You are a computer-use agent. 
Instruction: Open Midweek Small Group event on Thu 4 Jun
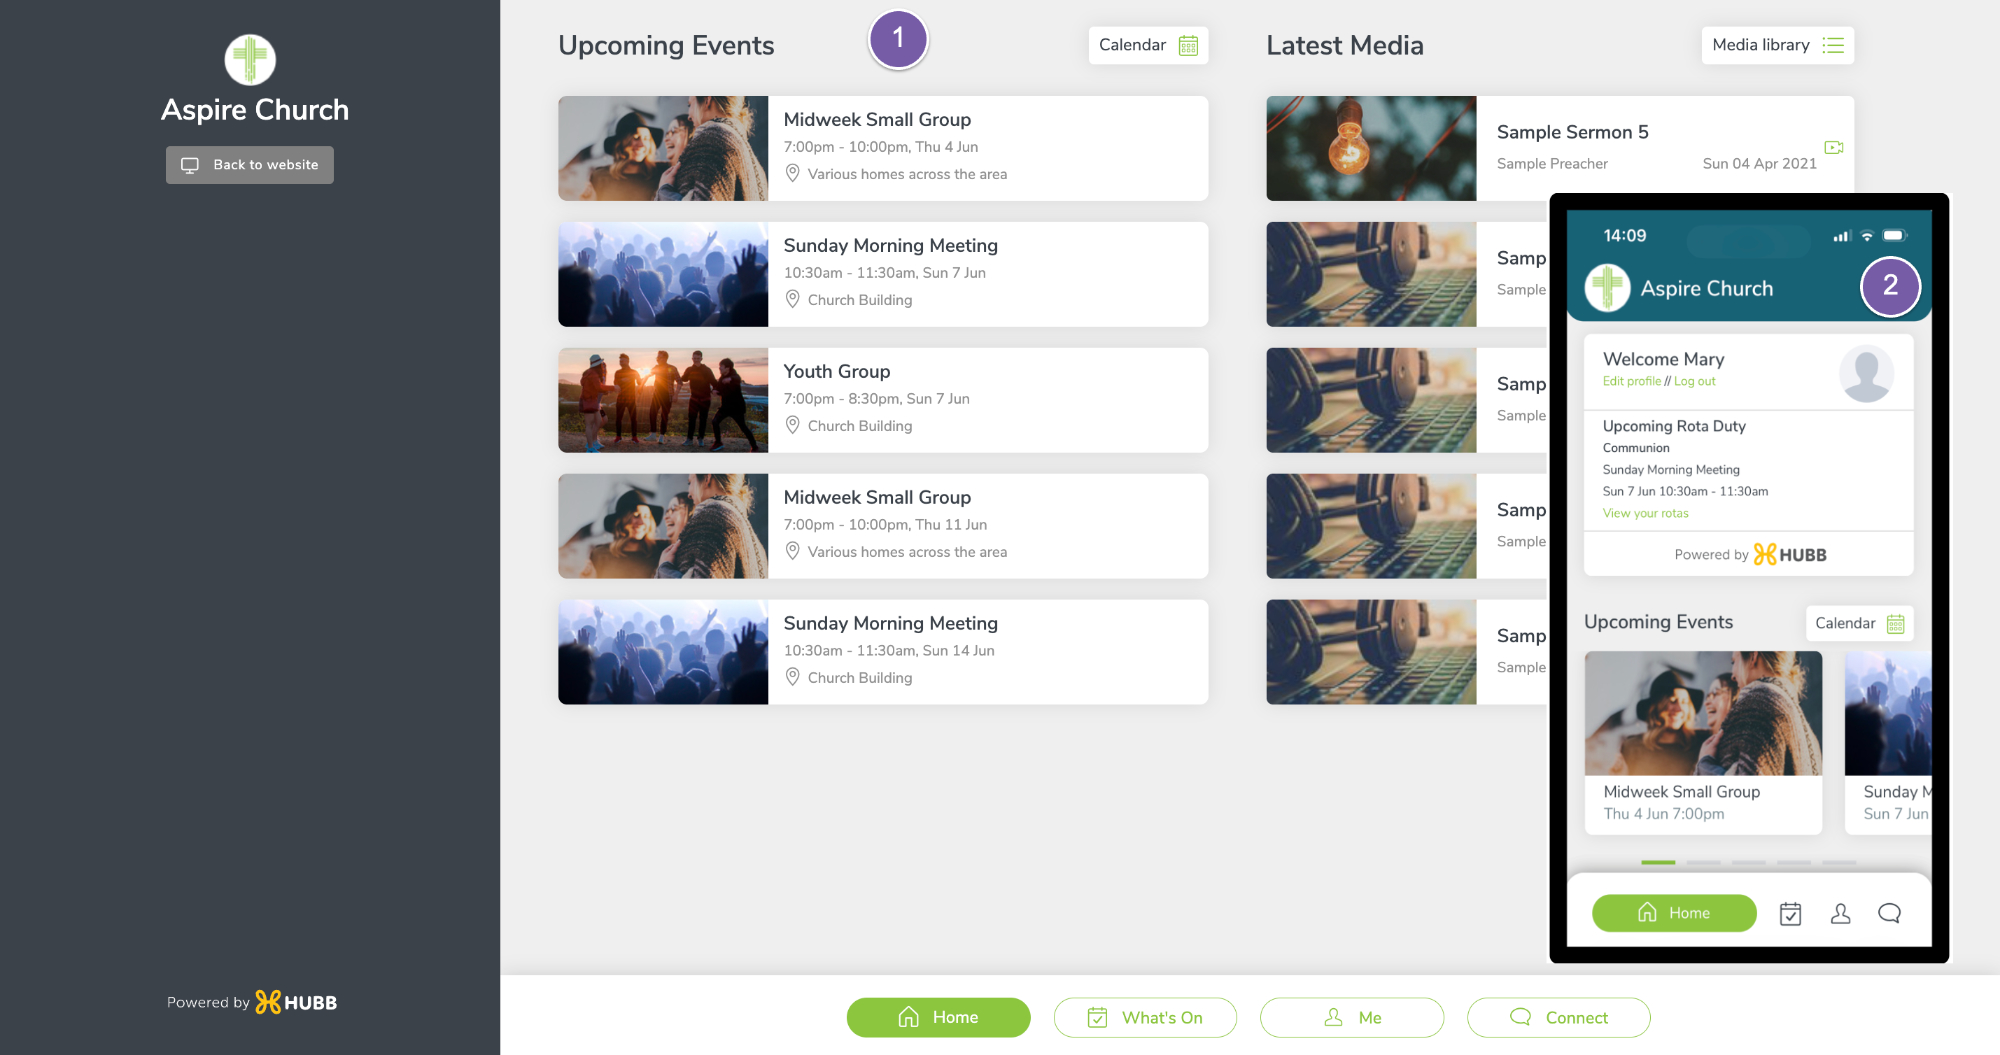point(883,148)
